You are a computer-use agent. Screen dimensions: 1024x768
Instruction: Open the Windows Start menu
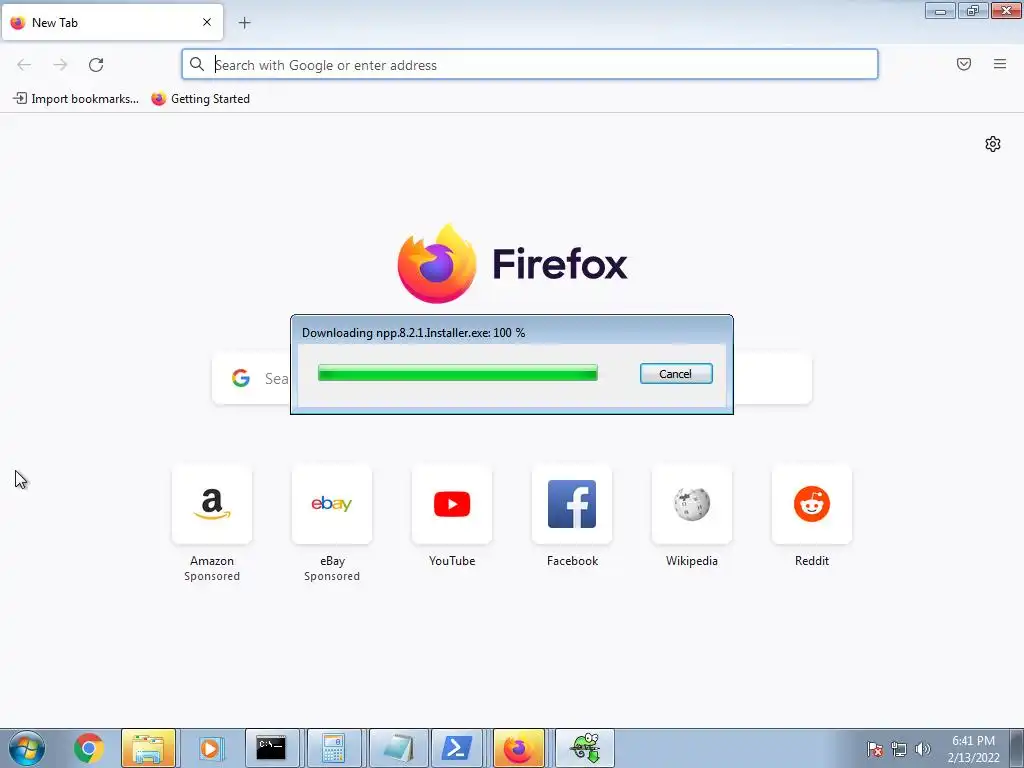click(27, 748)
